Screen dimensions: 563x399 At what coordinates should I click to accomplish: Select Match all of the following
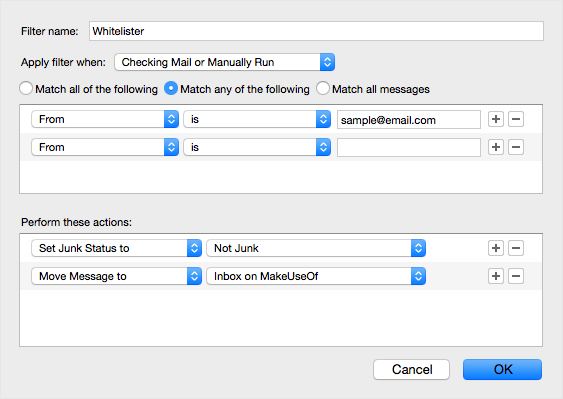coord(26,88)
